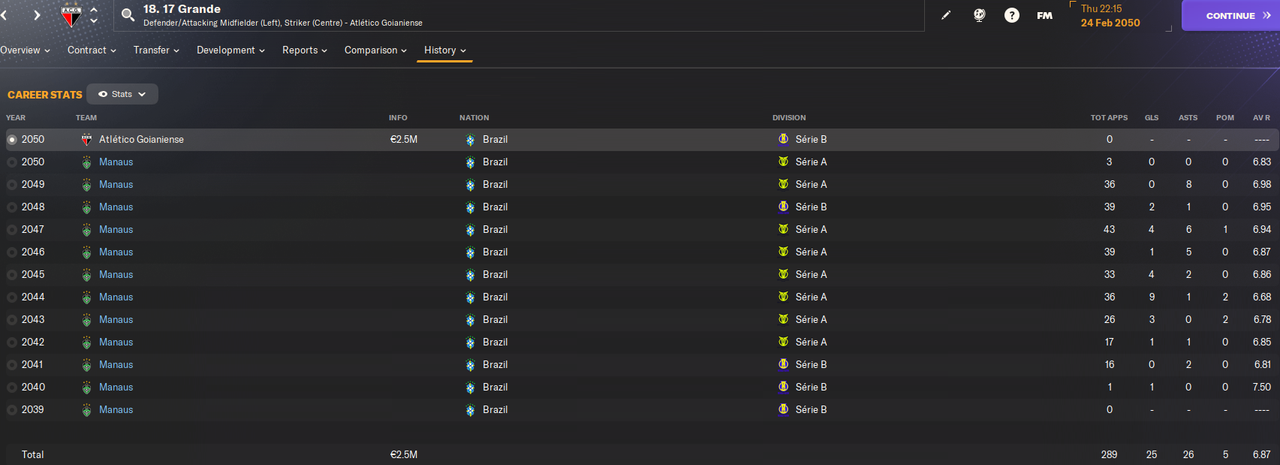This screenshot has width=1280, height=465.
Task: Select radio button for 2043 row
Action: [x=12, y=320]
